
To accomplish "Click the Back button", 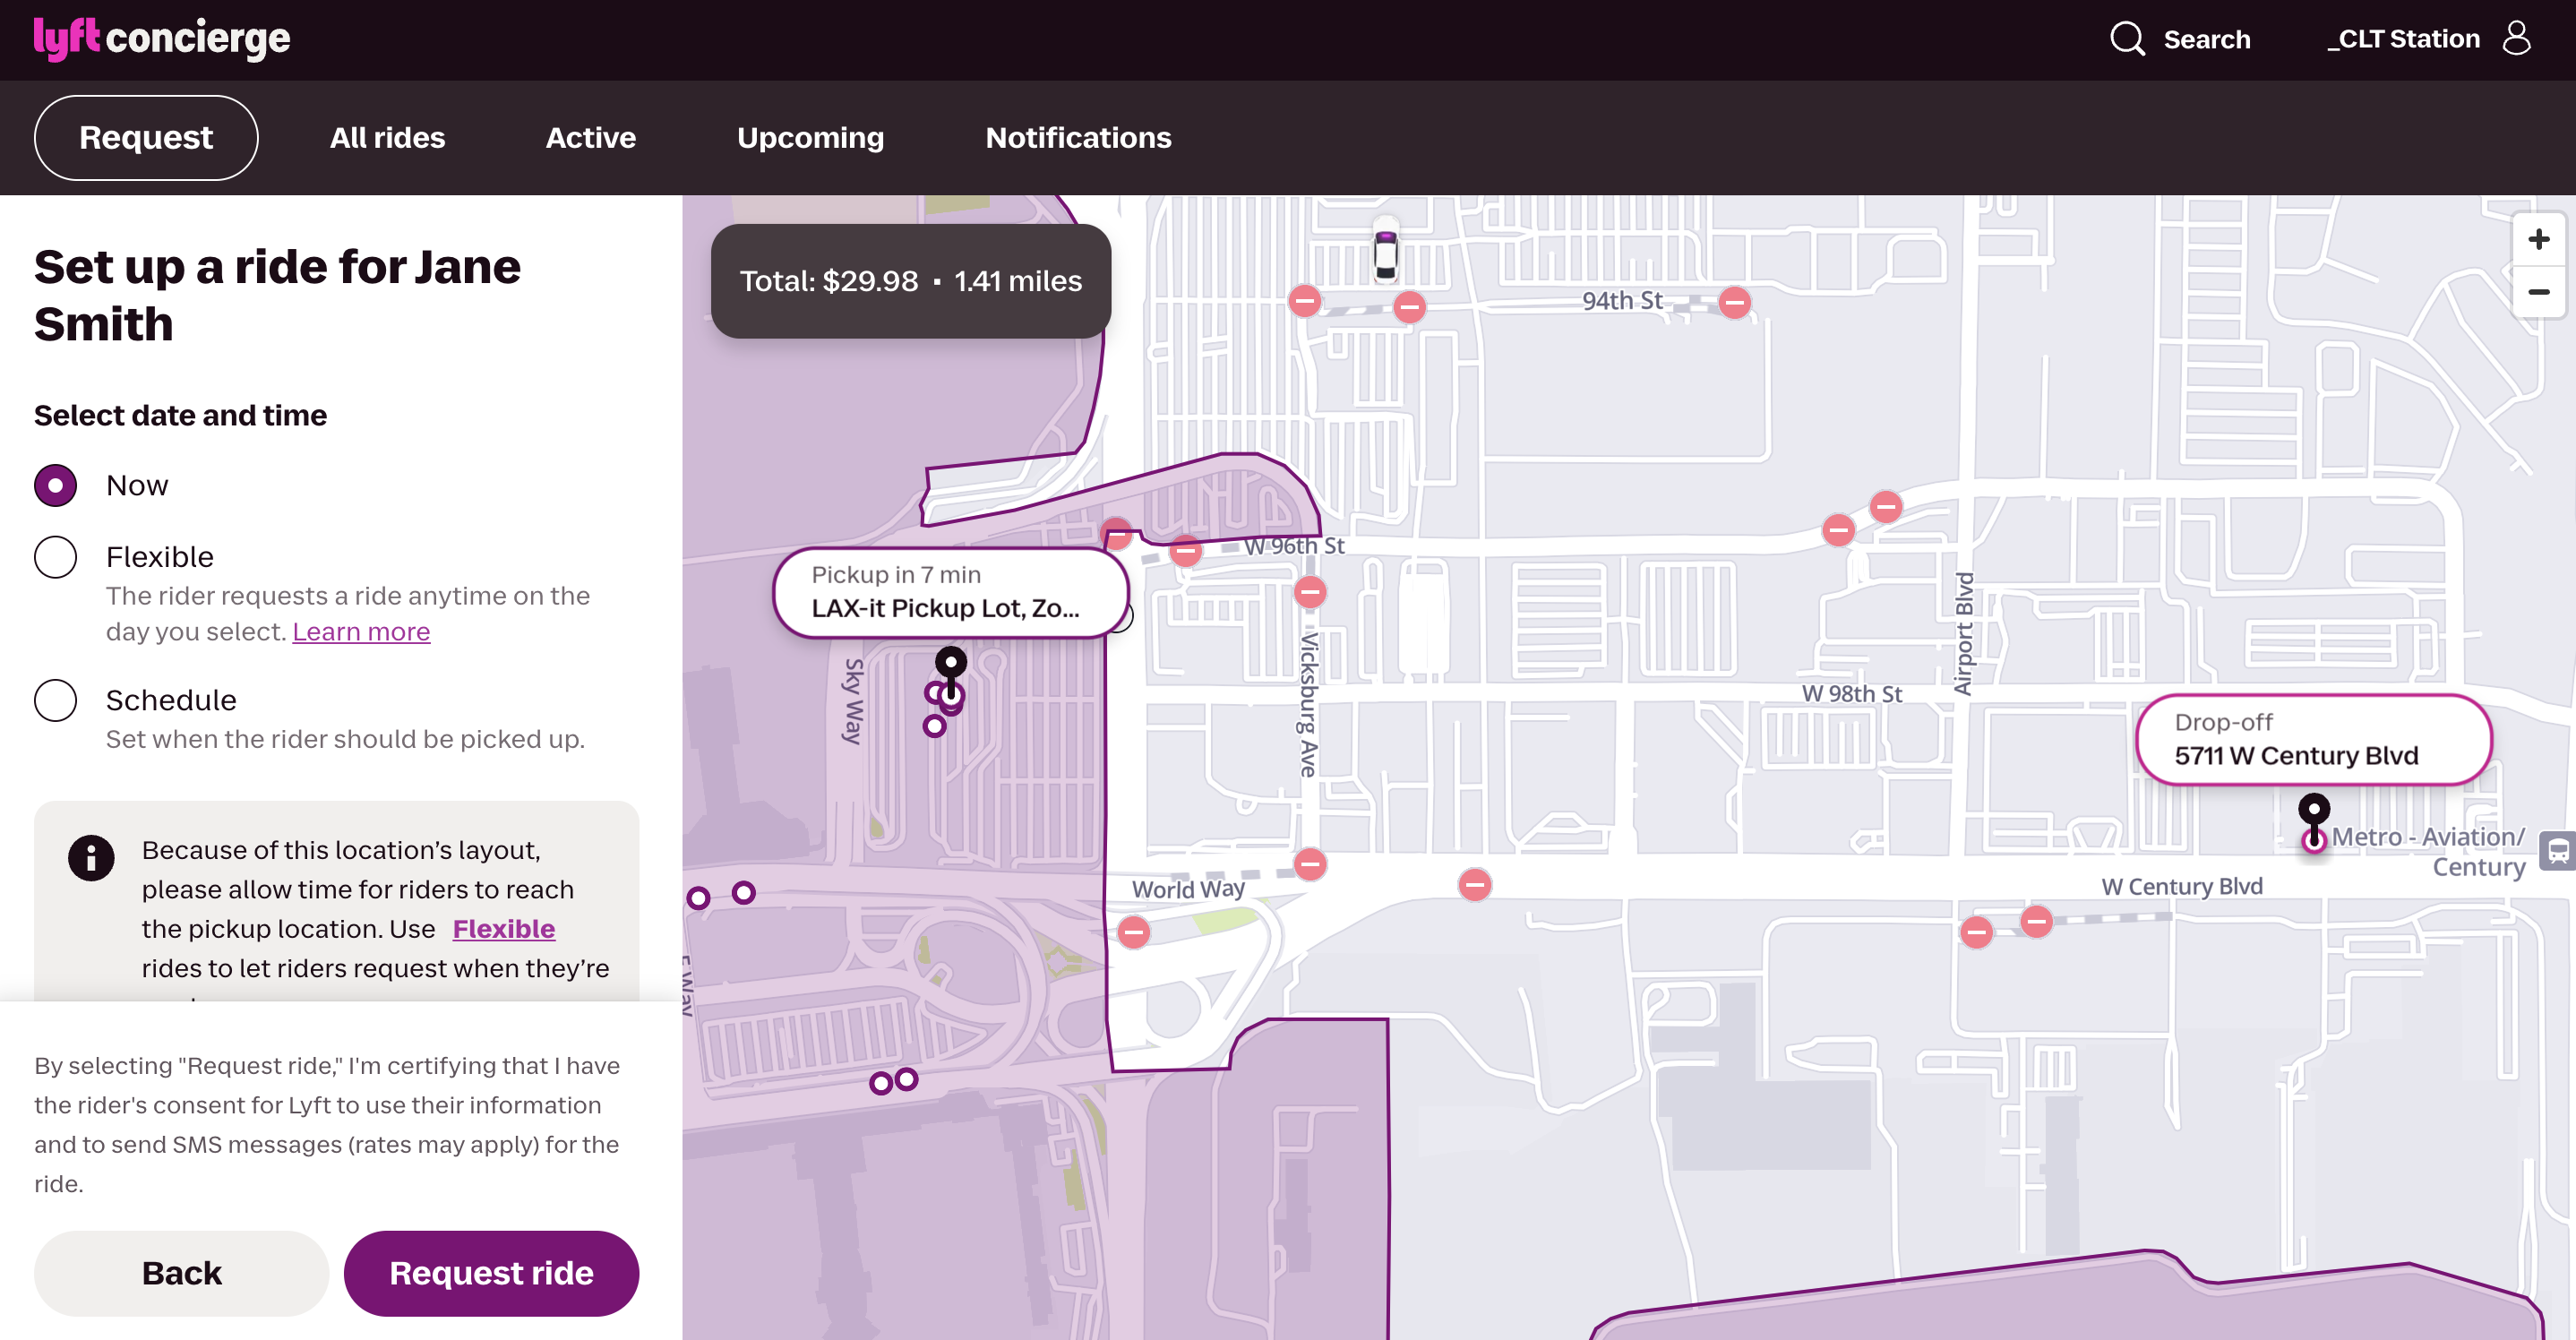I will pos(181,1273).
